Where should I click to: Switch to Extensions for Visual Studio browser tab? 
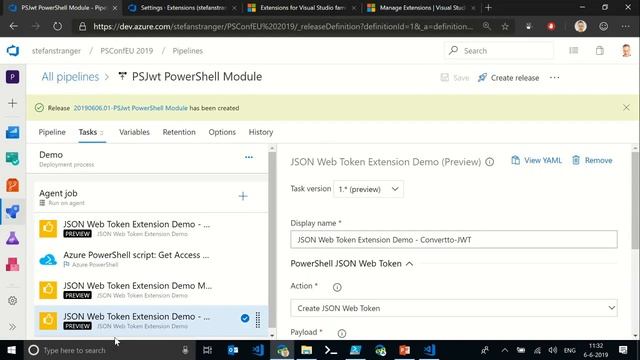click(302, 8)
